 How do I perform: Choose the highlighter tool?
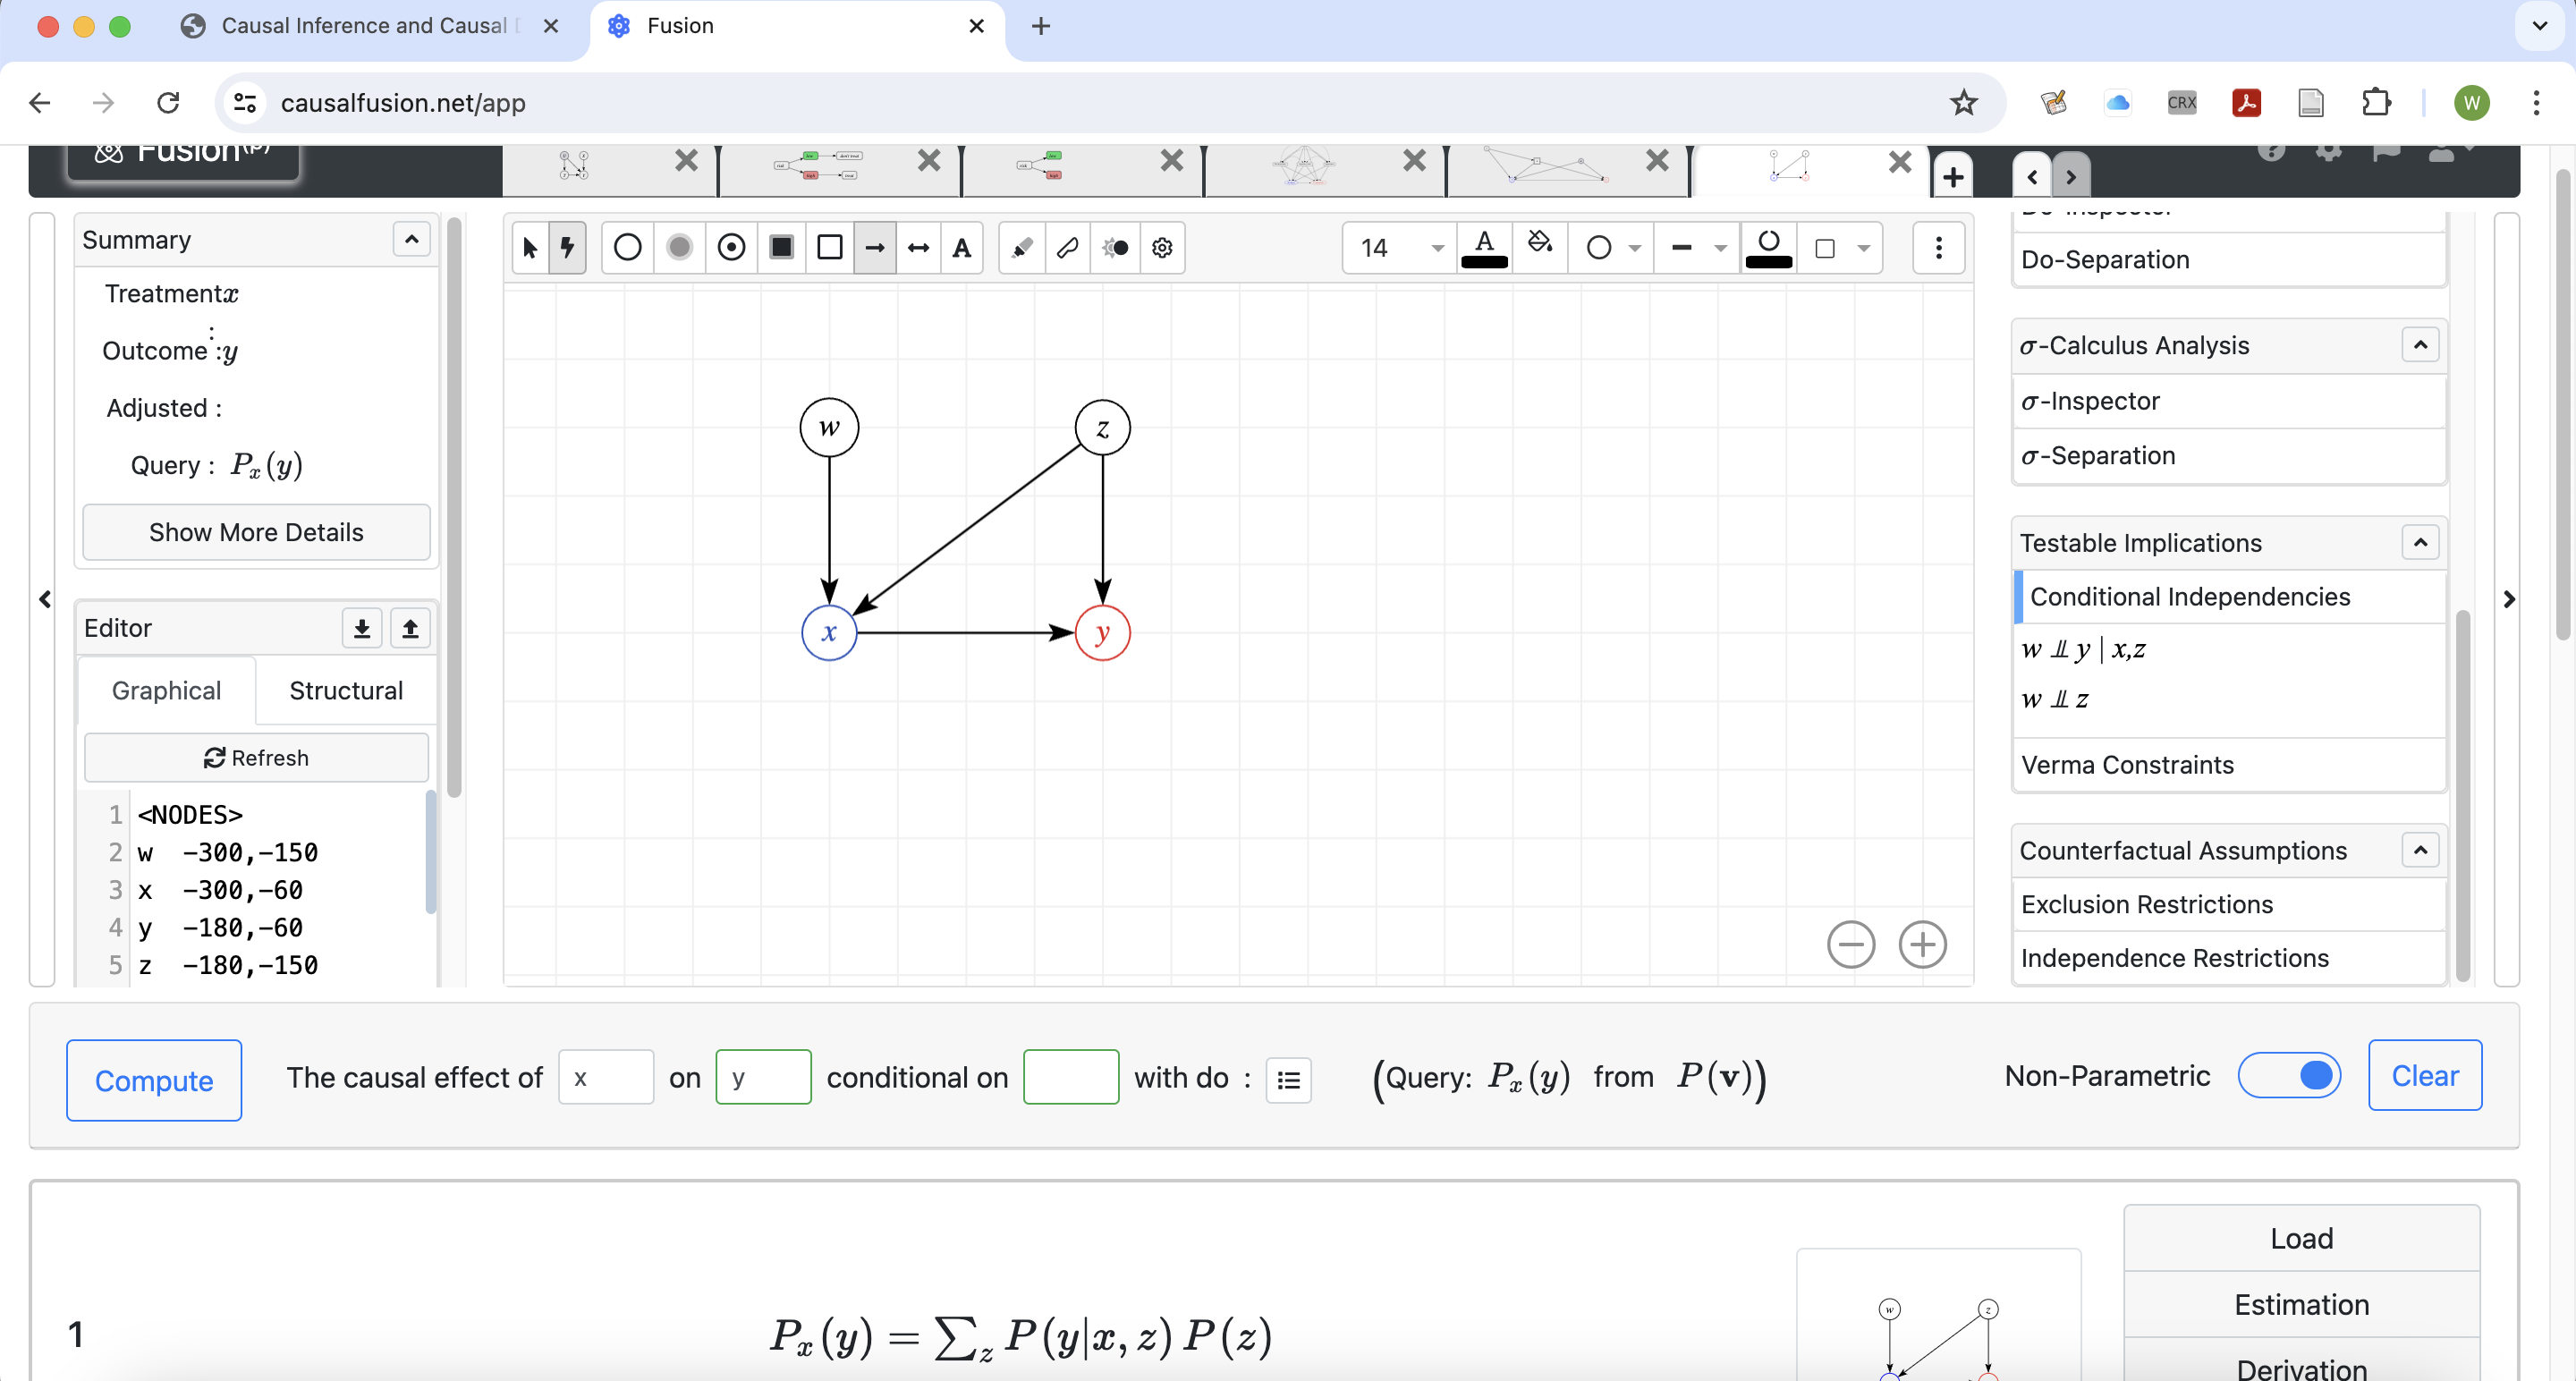[1021, 247]
